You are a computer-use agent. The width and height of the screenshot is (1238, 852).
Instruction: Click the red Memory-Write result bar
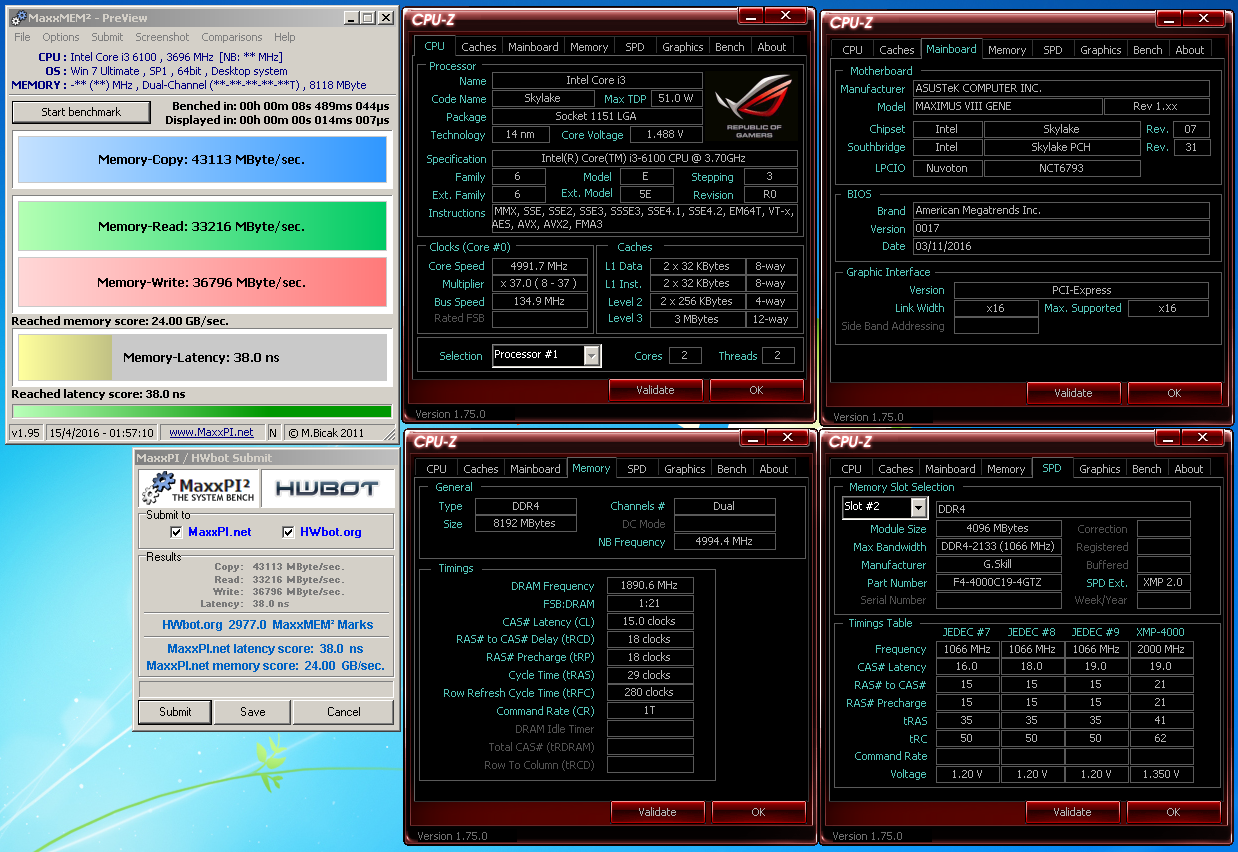[202, 282]
